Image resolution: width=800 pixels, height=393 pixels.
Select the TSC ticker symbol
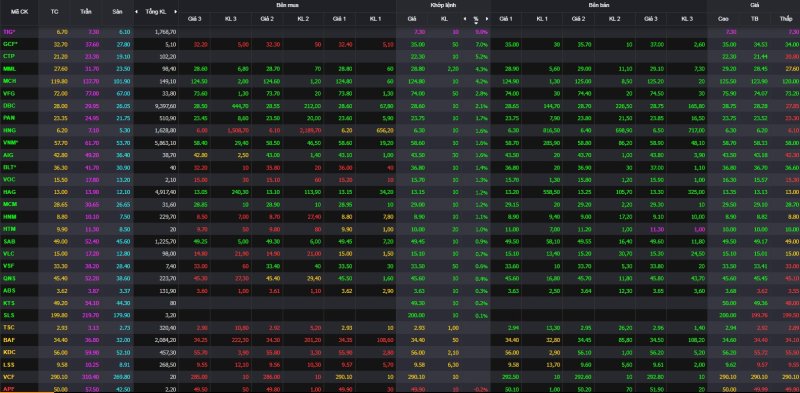coord(8,327)
